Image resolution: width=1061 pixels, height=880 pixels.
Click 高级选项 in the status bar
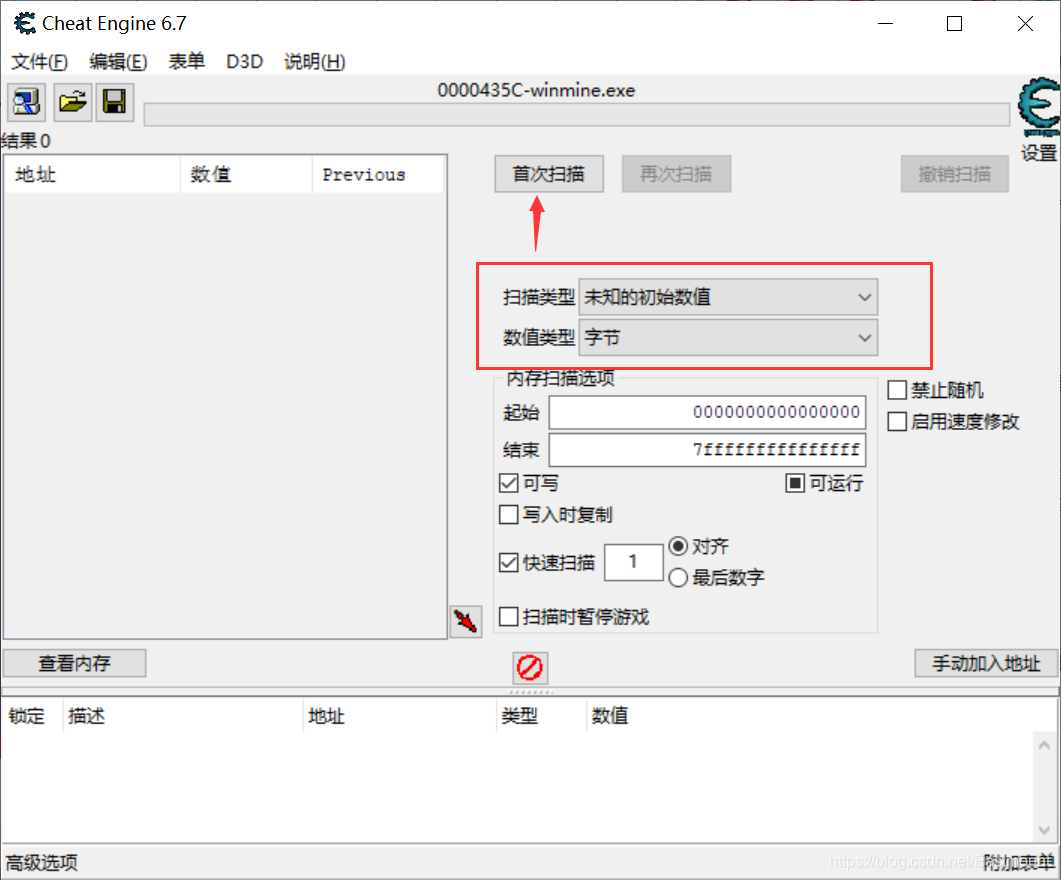click(x=42, y=862)
